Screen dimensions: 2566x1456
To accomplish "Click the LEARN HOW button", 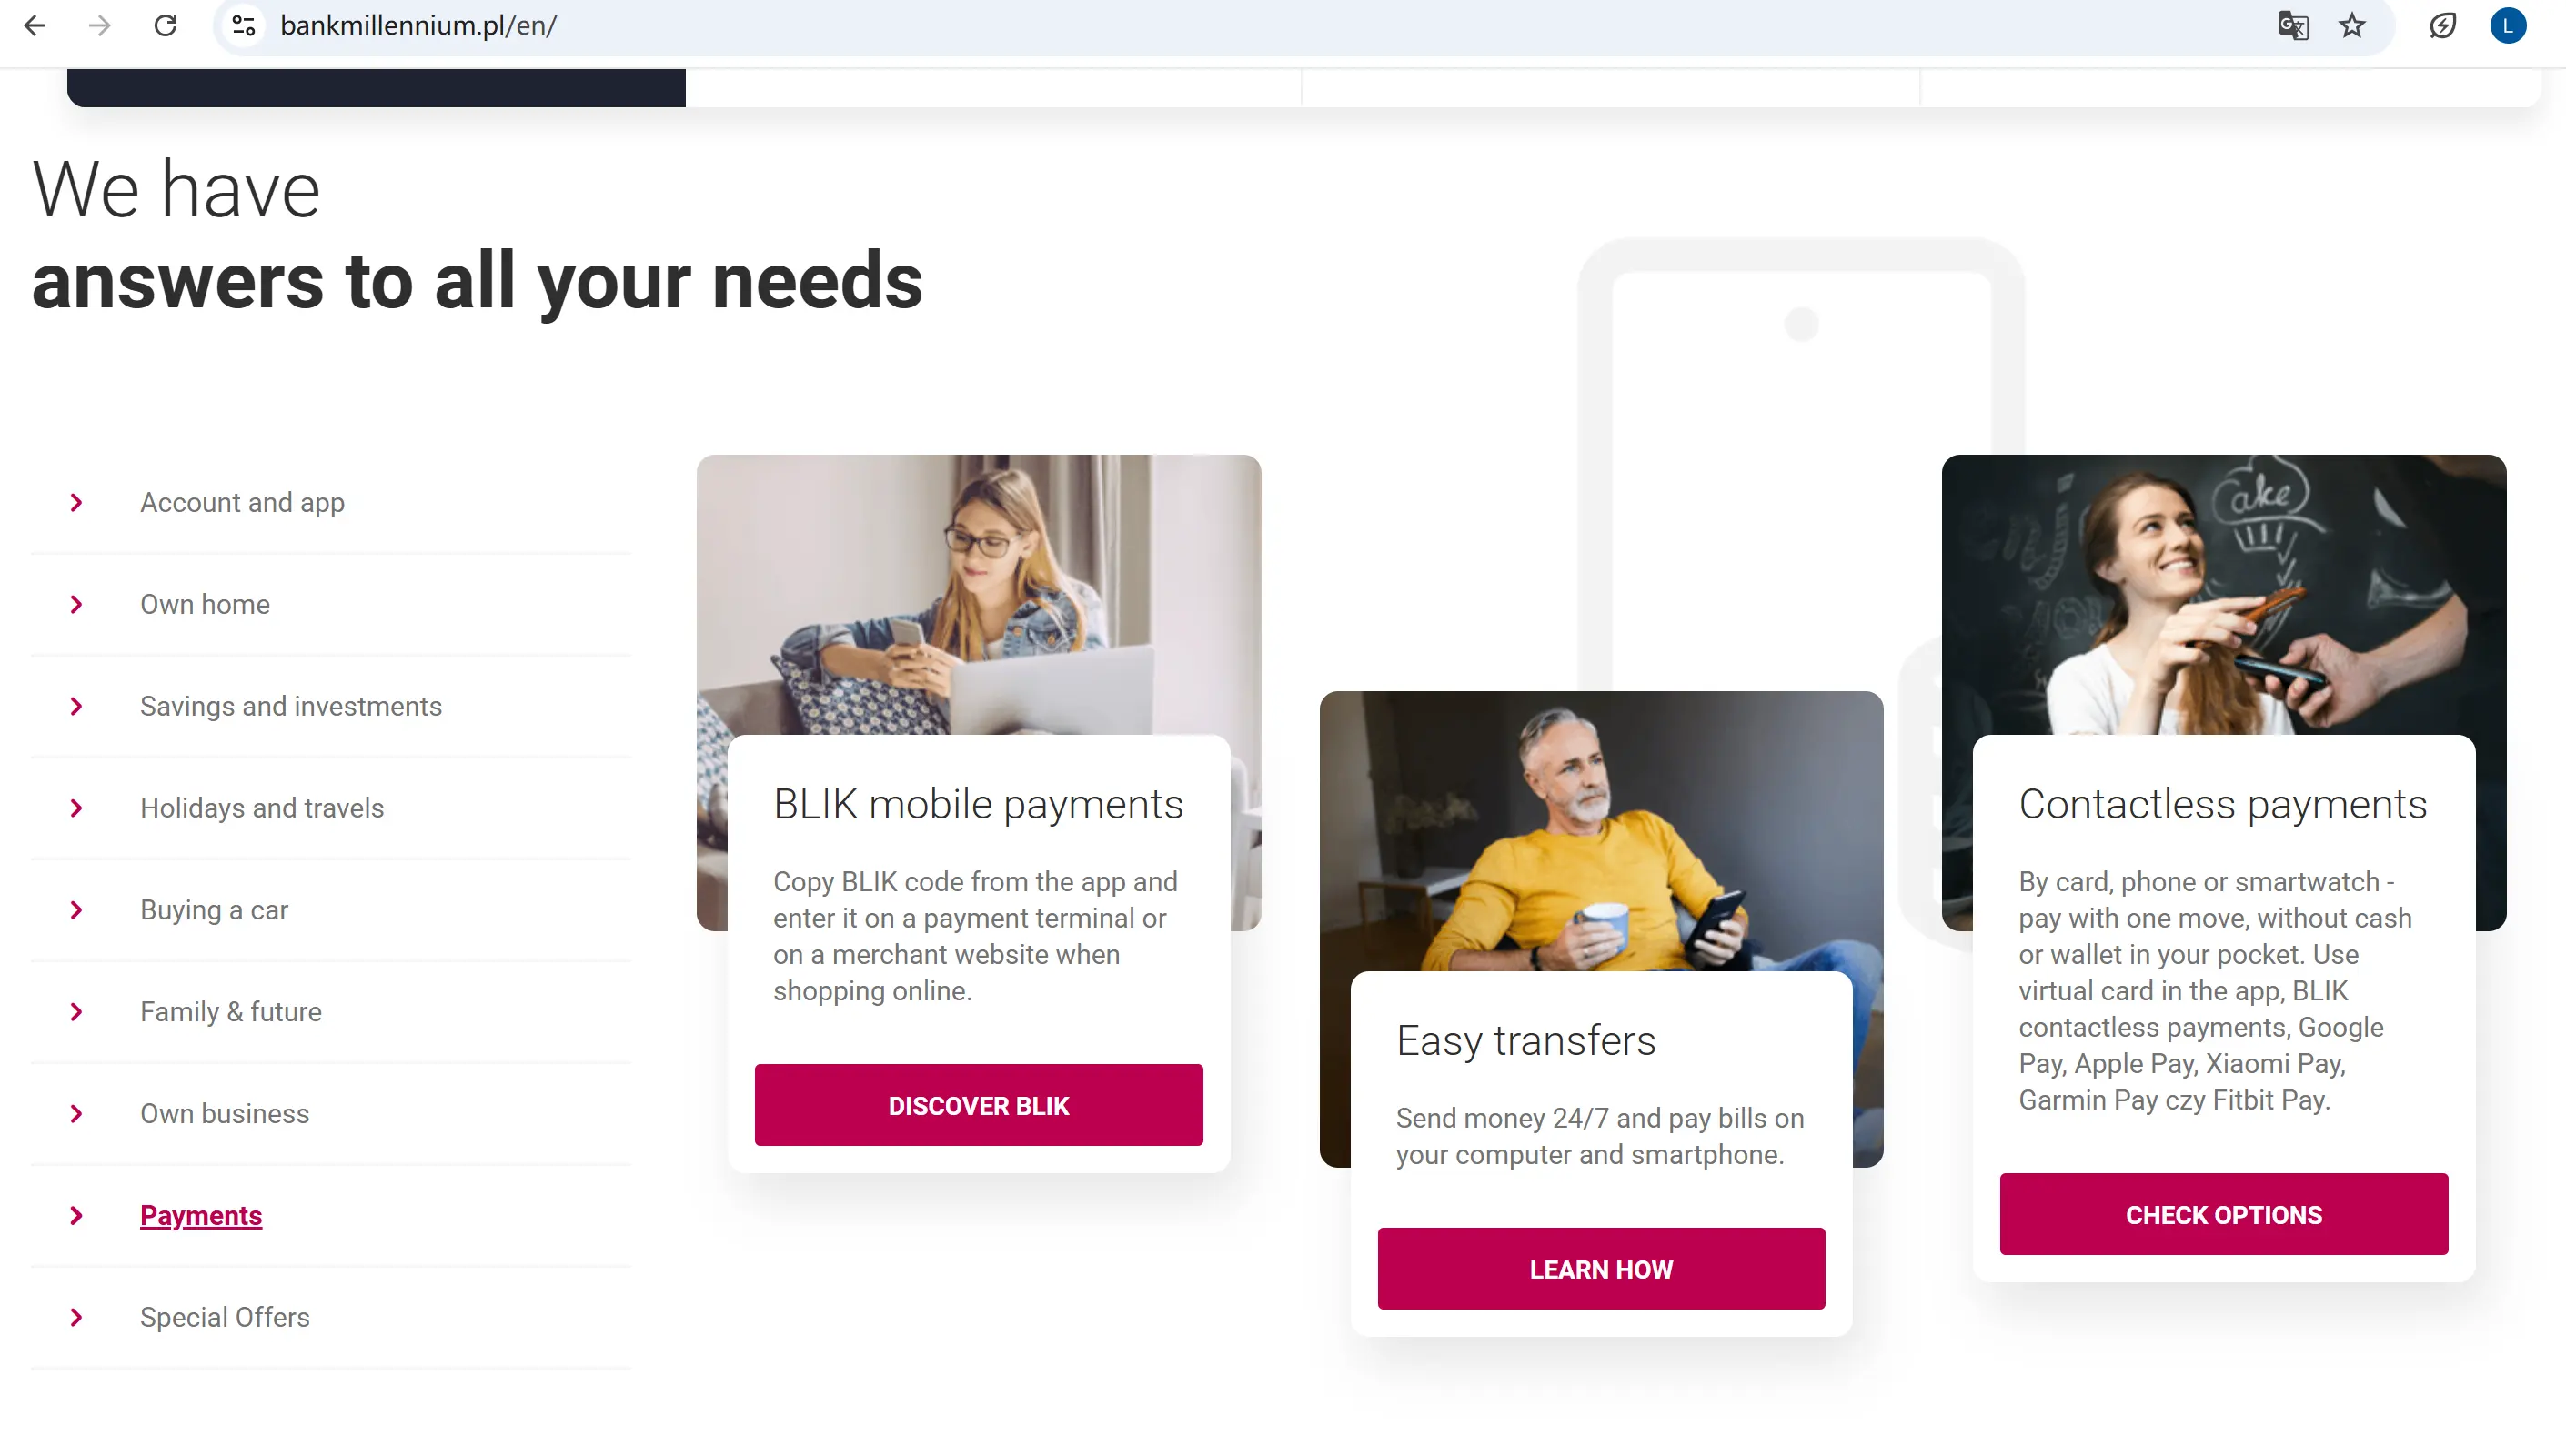I will click(x=1601, y=1269).
